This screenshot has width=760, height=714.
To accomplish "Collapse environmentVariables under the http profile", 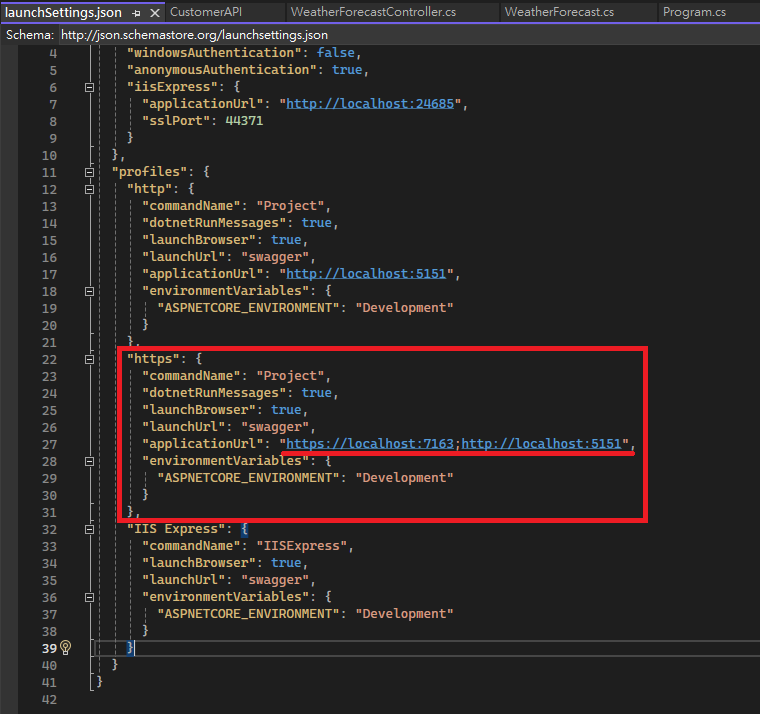I will 90,291.
